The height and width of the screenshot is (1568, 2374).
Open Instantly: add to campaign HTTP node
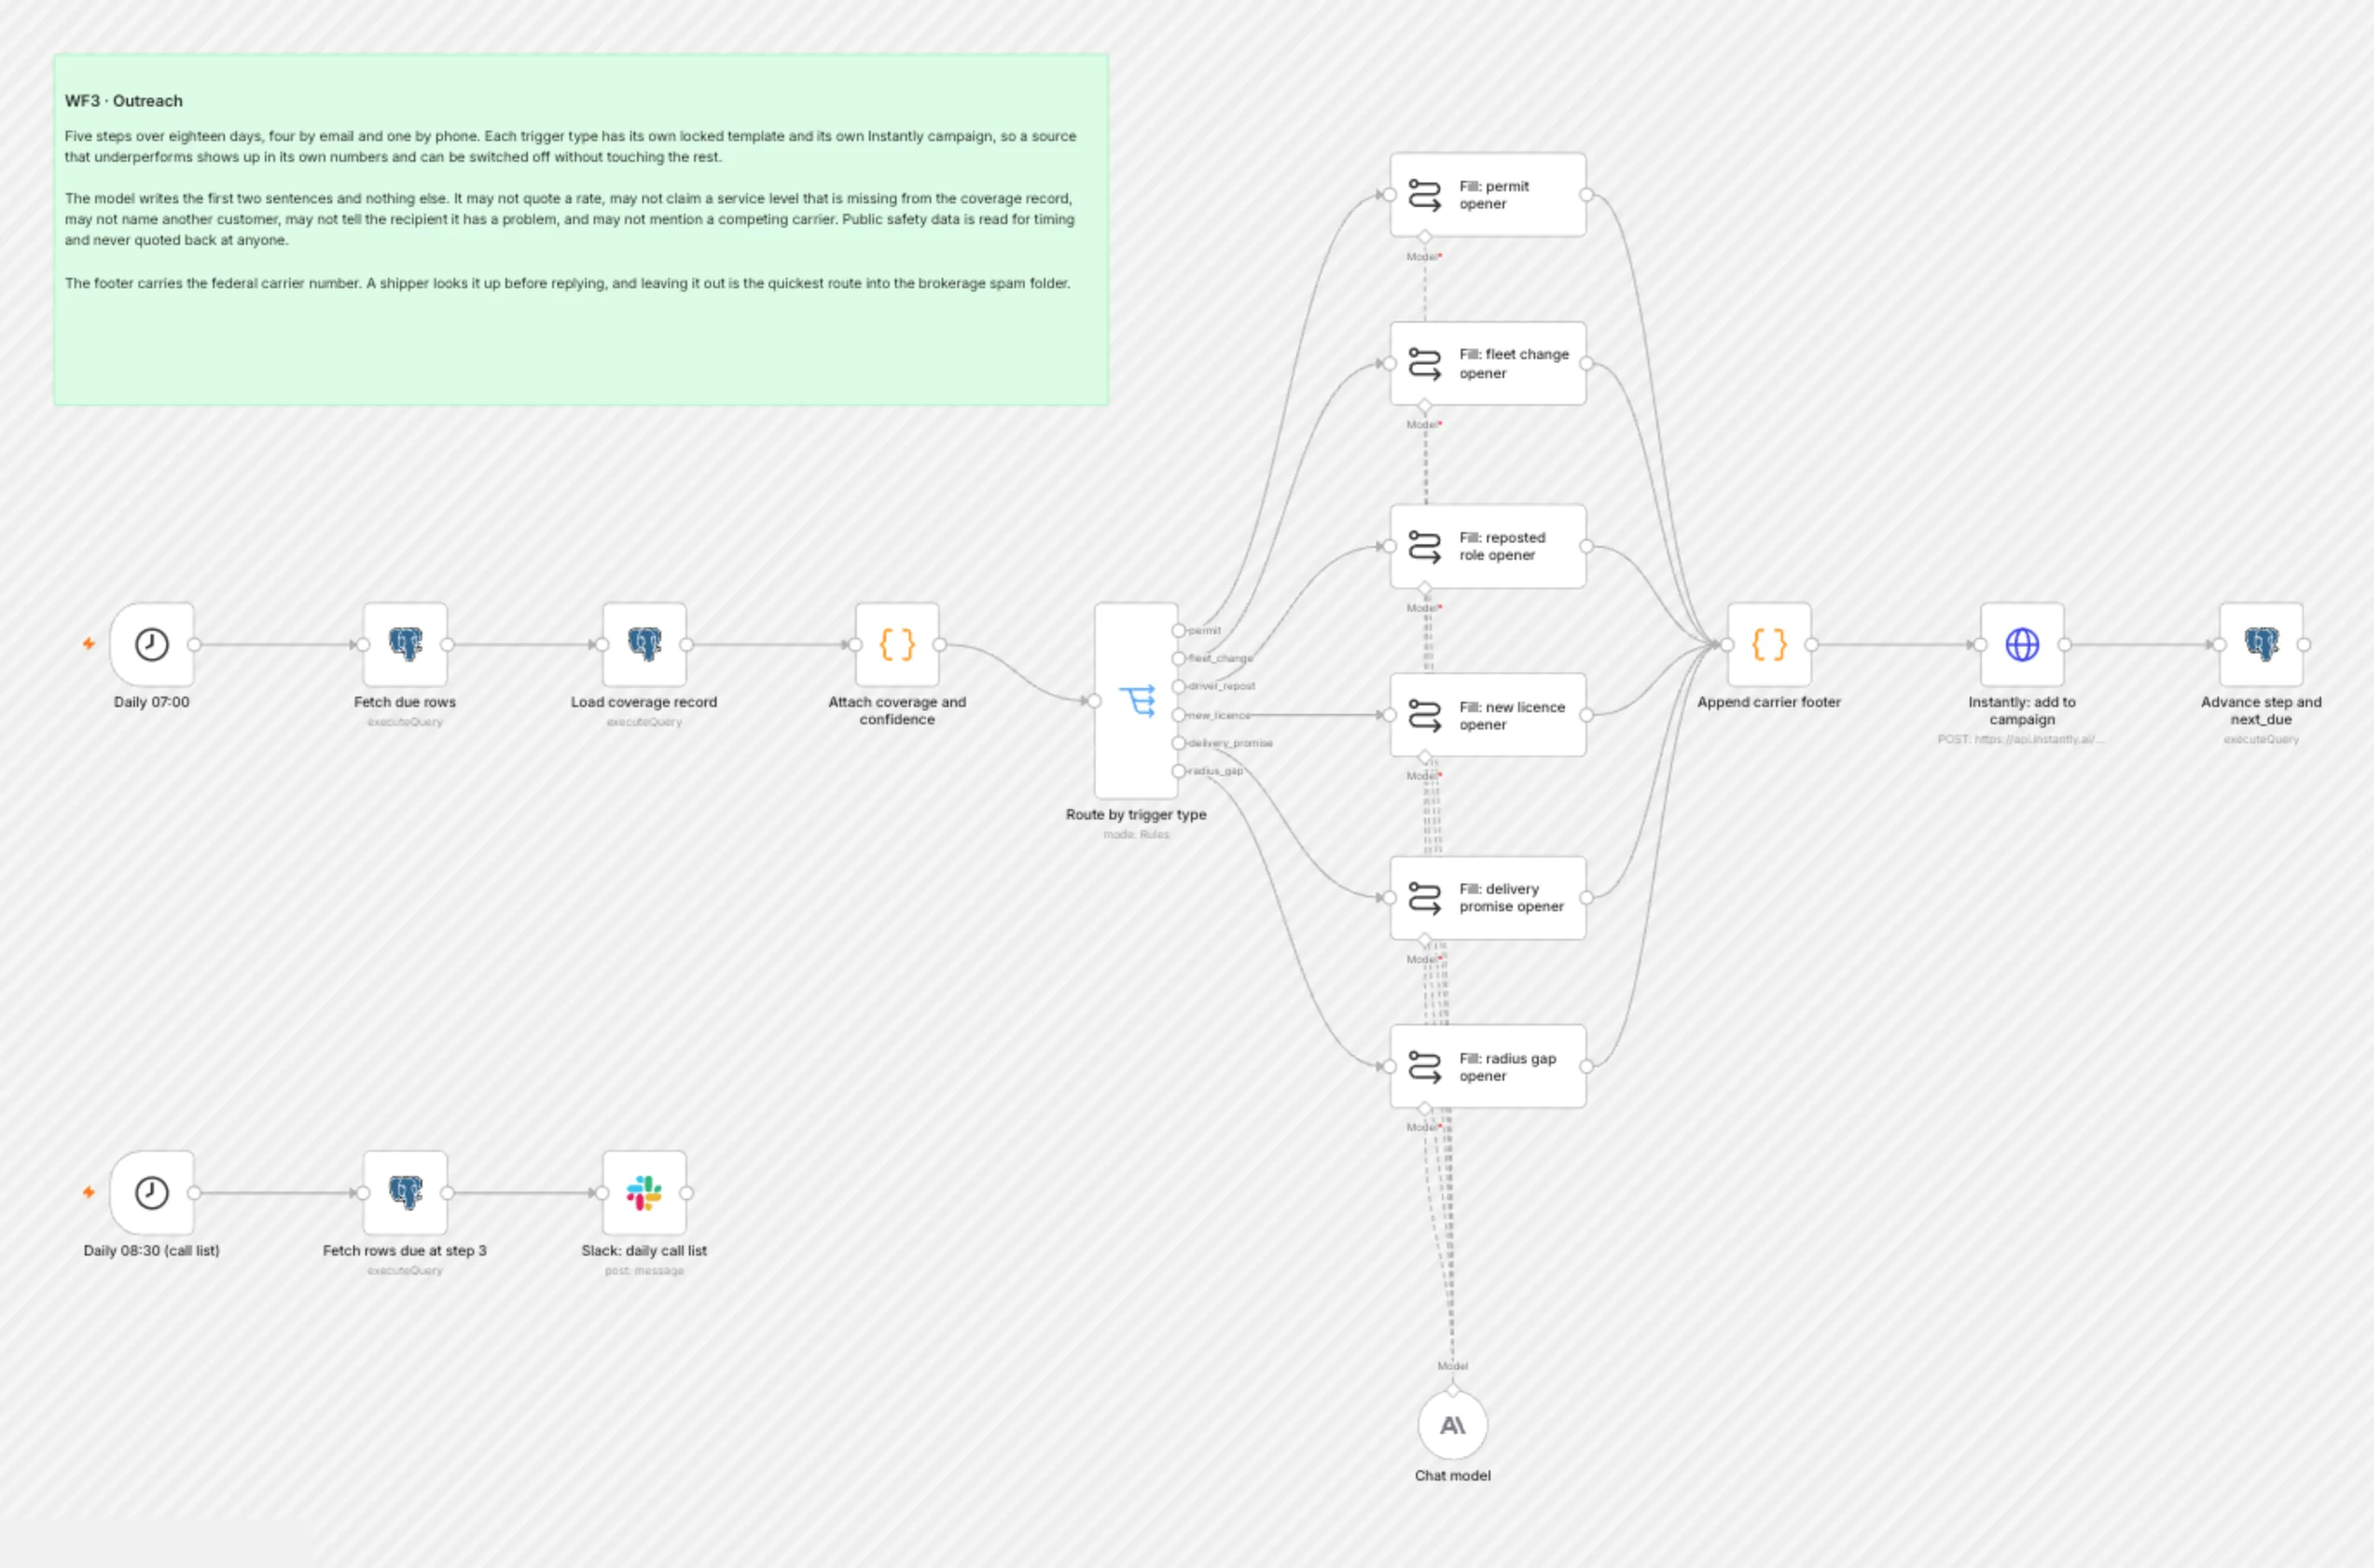pyautogui.click(x=2022, y=644)
